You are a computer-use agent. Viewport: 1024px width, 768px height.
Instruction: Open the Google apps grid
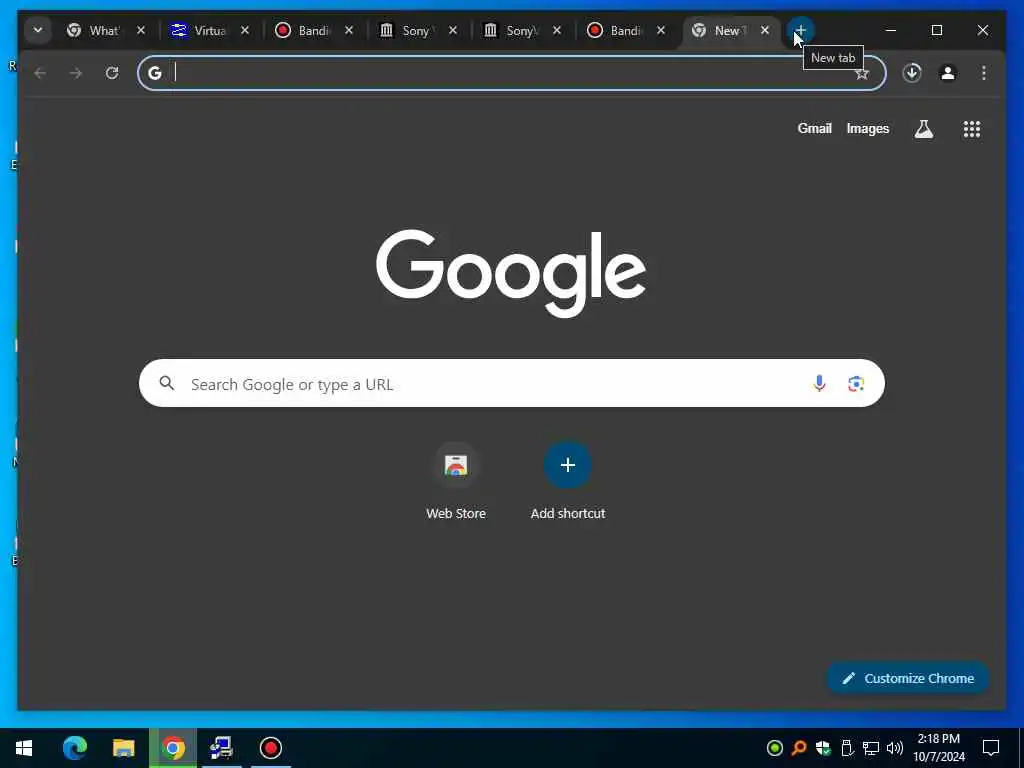pyautogui.click(x=972, y=129)
